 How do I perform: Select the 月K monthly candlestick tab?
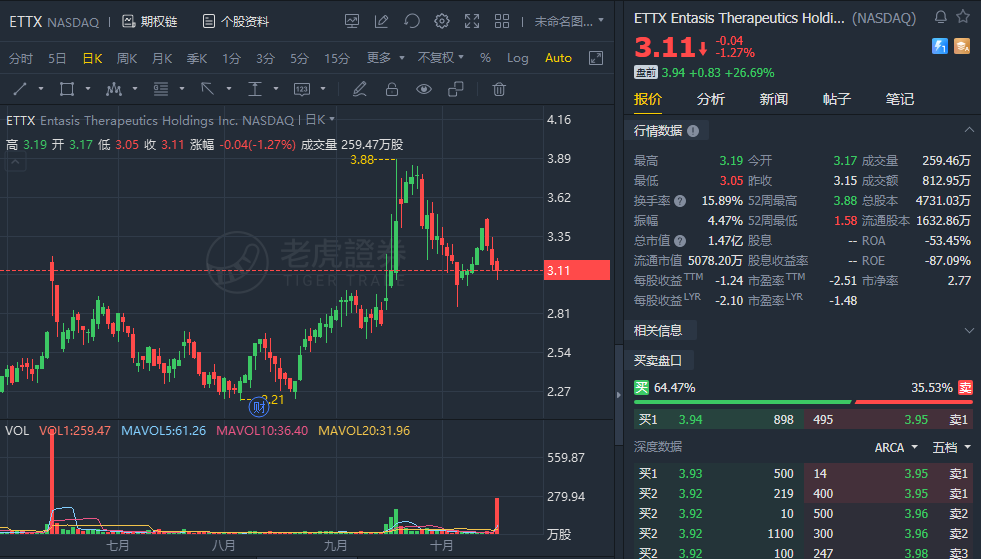(x=162, y=58)
